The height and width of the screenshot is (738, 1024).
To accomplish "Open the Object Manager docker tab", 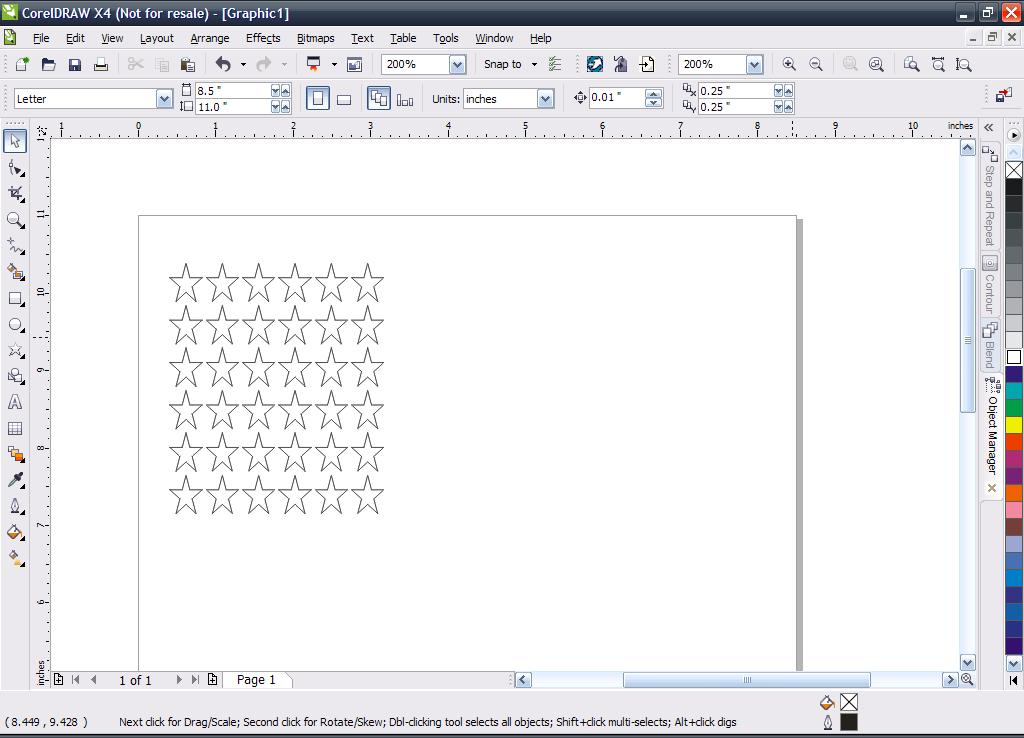I will click(991, 430).
